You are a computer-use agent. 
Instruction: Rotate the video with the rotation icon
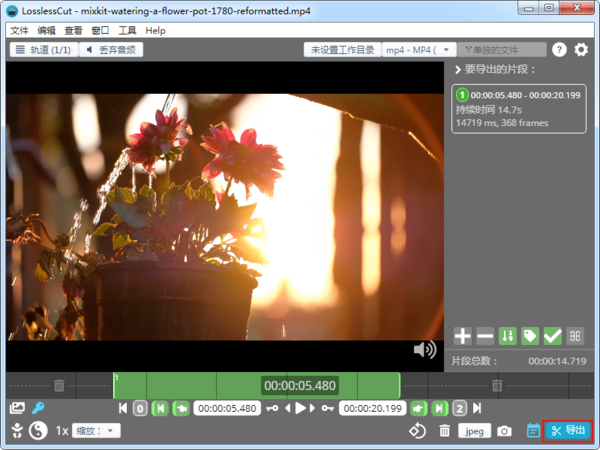coord(418,431)
